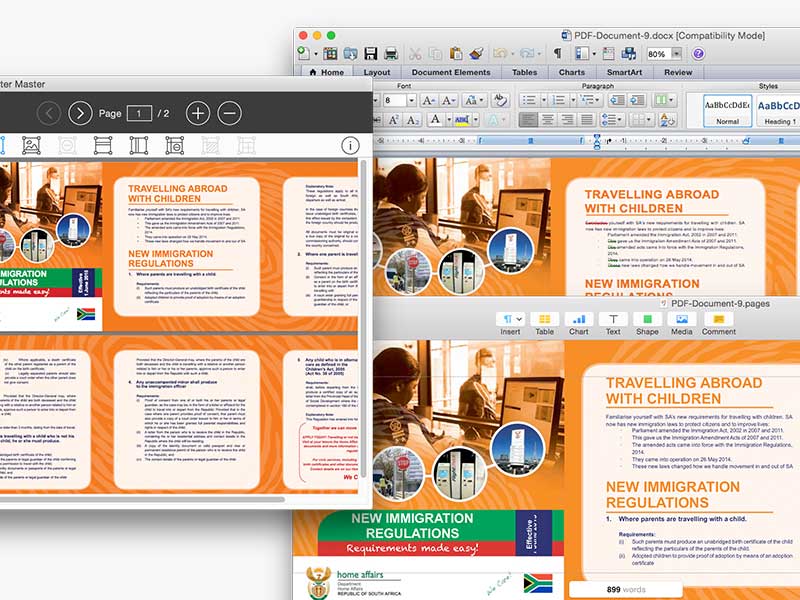Switch to the Tables tab
800x600 pixels.
[x=524, y=72]
